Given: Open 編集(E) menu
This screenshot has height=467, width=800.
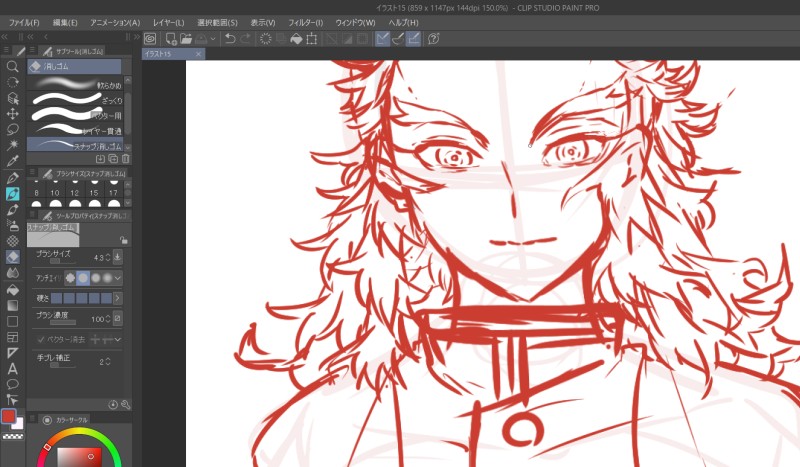Looking at the screenshot, I should (x=65, y=22).
